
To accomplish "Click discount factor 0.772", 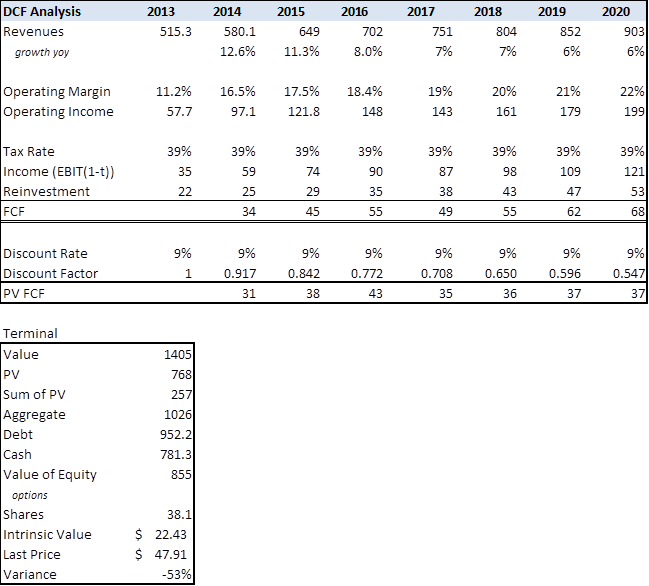I will 367,274.
